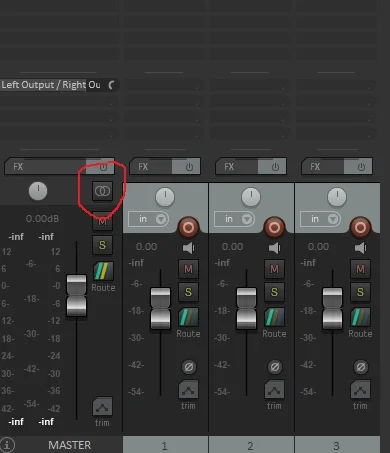Click track 3 volume fader handle

tap(332, 308)
